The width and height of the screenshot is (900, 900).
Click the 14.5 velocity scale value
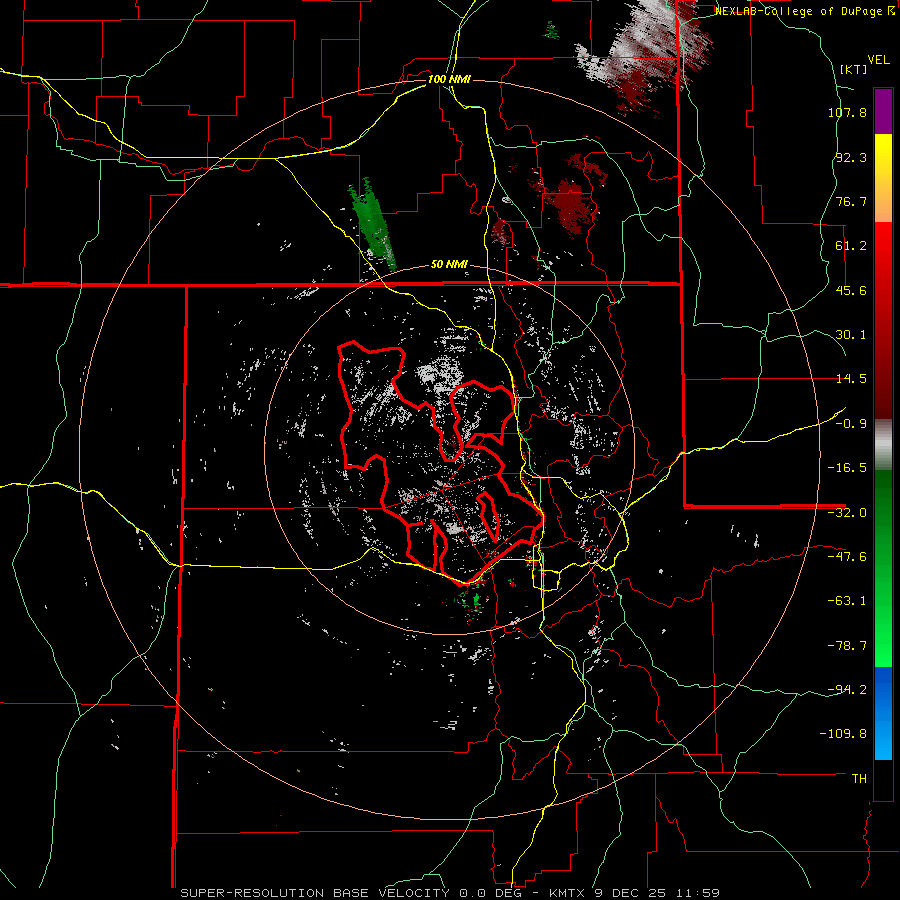tap(851, 379)
